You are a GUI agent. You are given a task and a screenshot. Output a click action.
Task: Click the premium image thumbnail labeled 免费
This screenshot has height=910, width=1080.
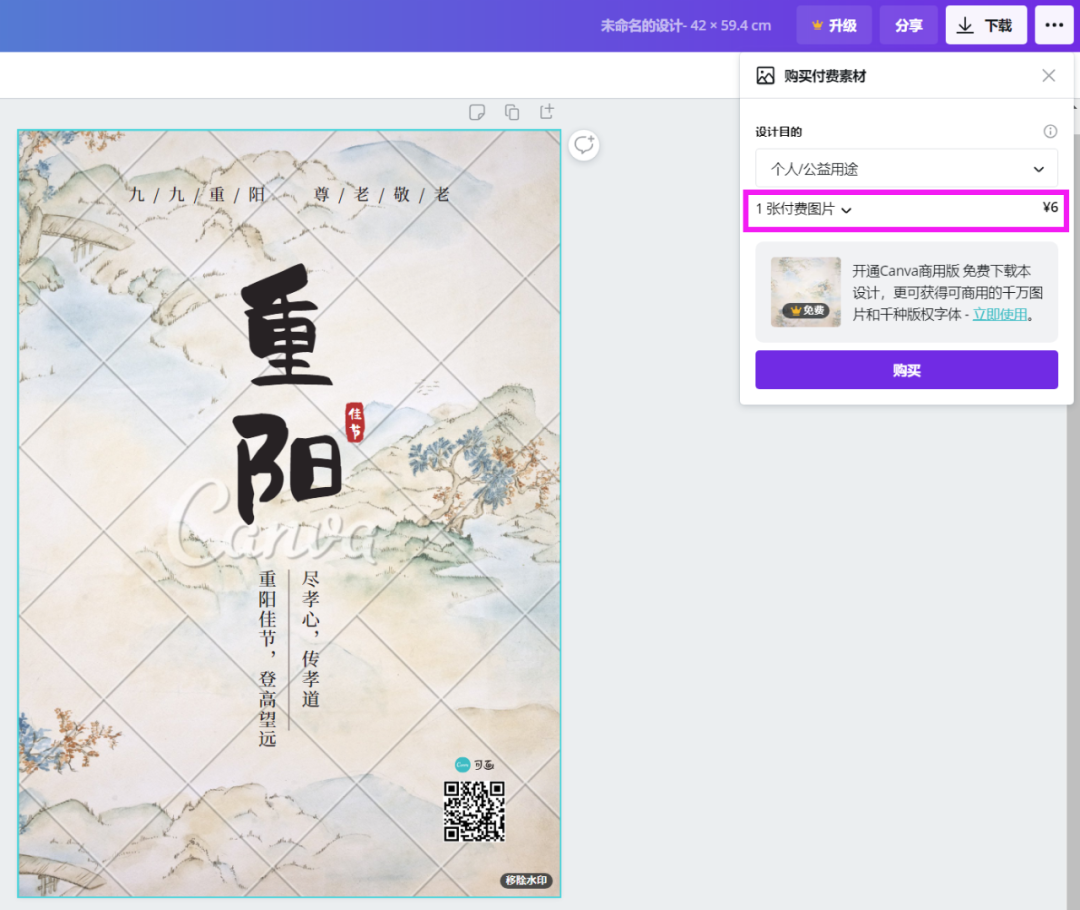point(805,292)
